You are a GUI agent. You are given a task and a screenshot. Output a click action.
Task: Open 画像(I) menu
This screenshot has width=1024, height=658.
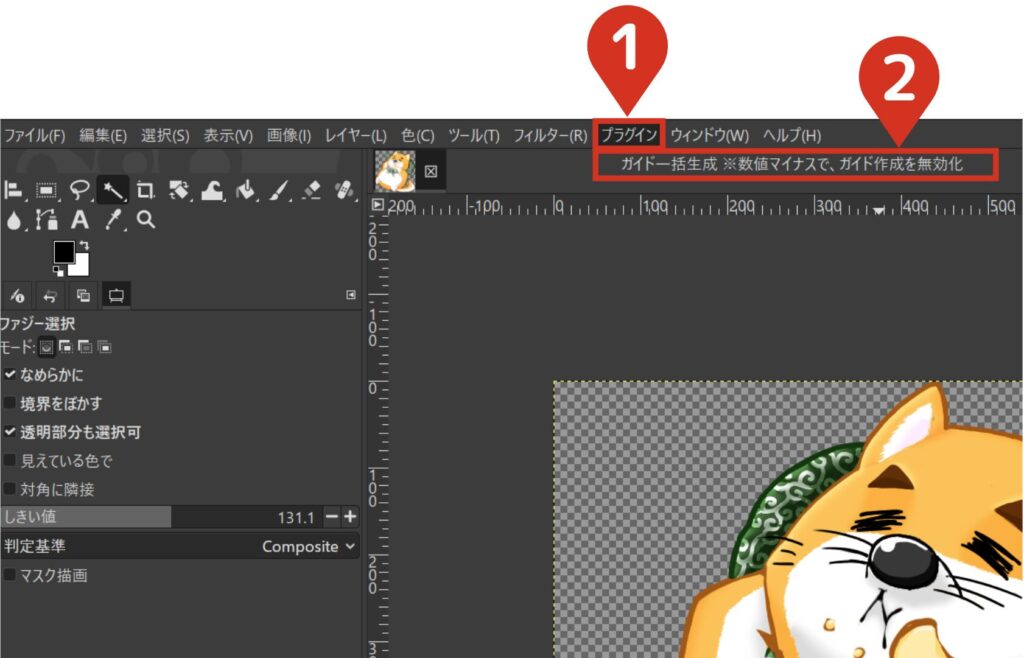pos(289,136)
